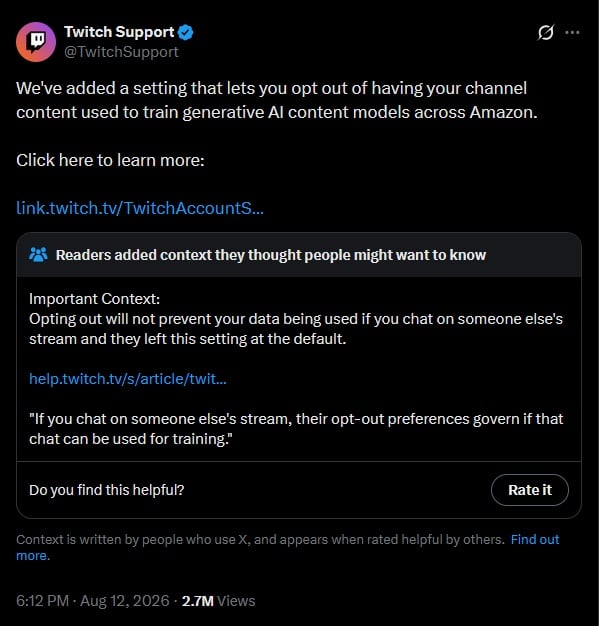Click the Twitch Support display name
This screenshot has height=626, width=599.
click(x=119, y=32)
